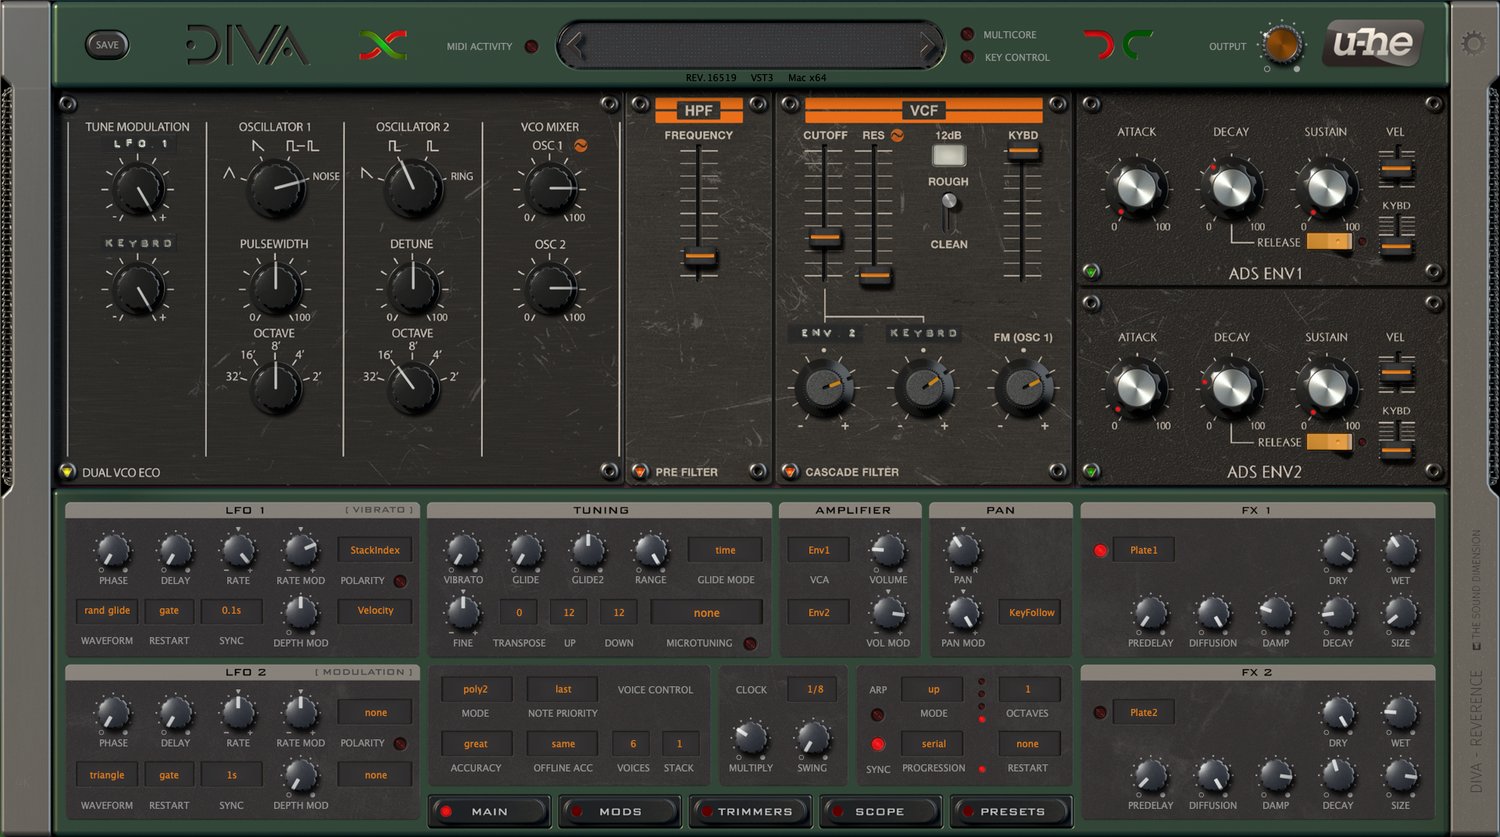The width and height of the screenshot is (1500, 837).
Task: Toggle the MULTICORE LED
Action: click(967, 35)
